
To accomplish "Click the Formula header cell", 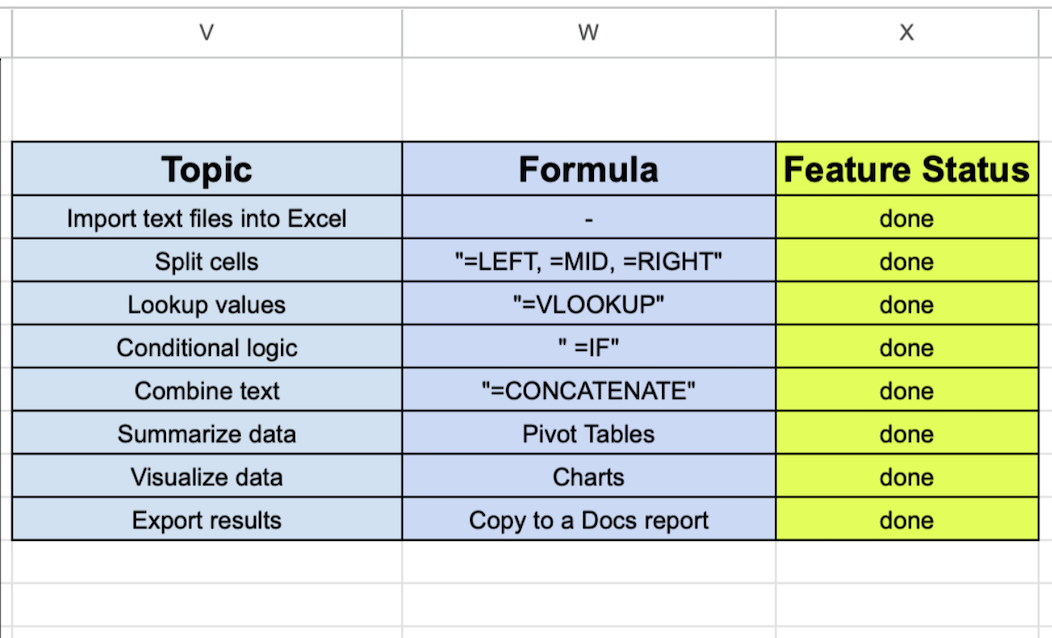I will click(588, 169).
